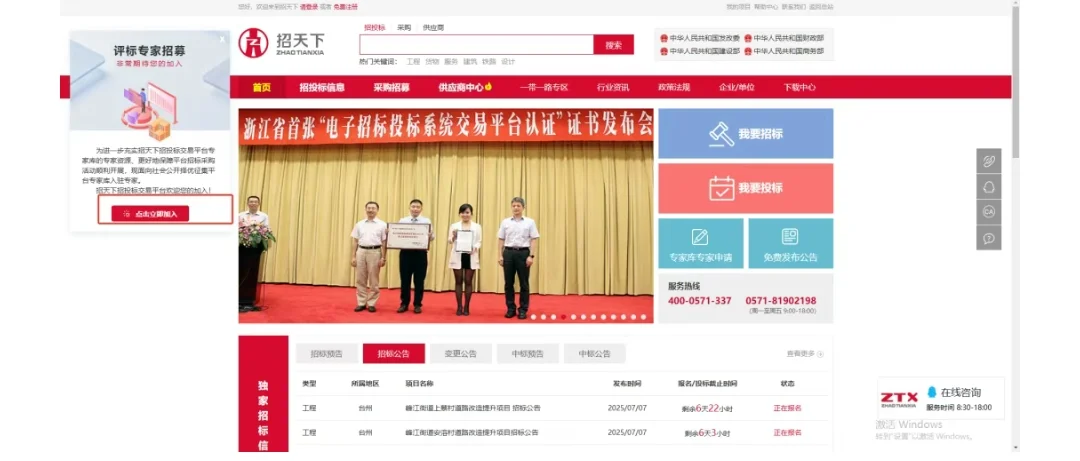Click the question chat bubble sidebar icon
This screenshot has height=461, width=1080.
989,237
